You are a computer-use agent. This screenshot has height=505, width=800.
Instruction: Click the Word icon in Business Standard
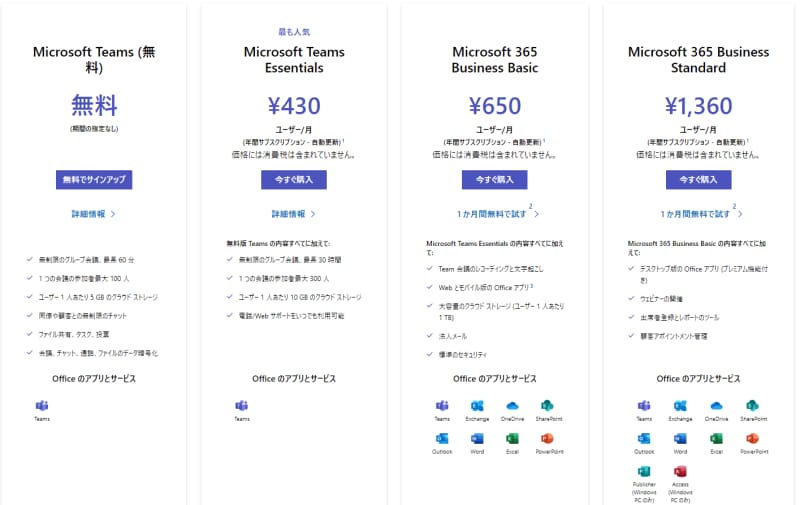680,438
